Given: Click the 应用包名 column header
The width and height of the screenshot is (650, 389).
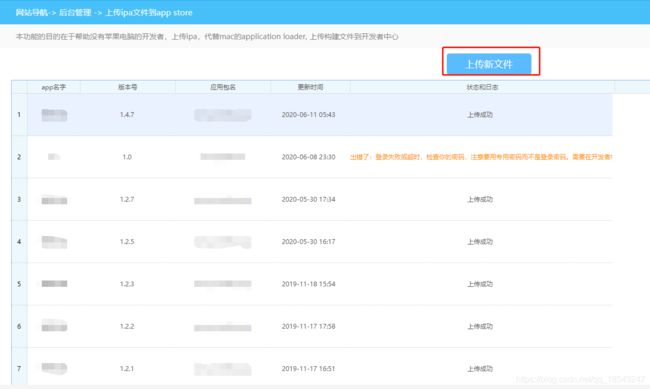Looking at the screenshot, I should click(223, 87).
